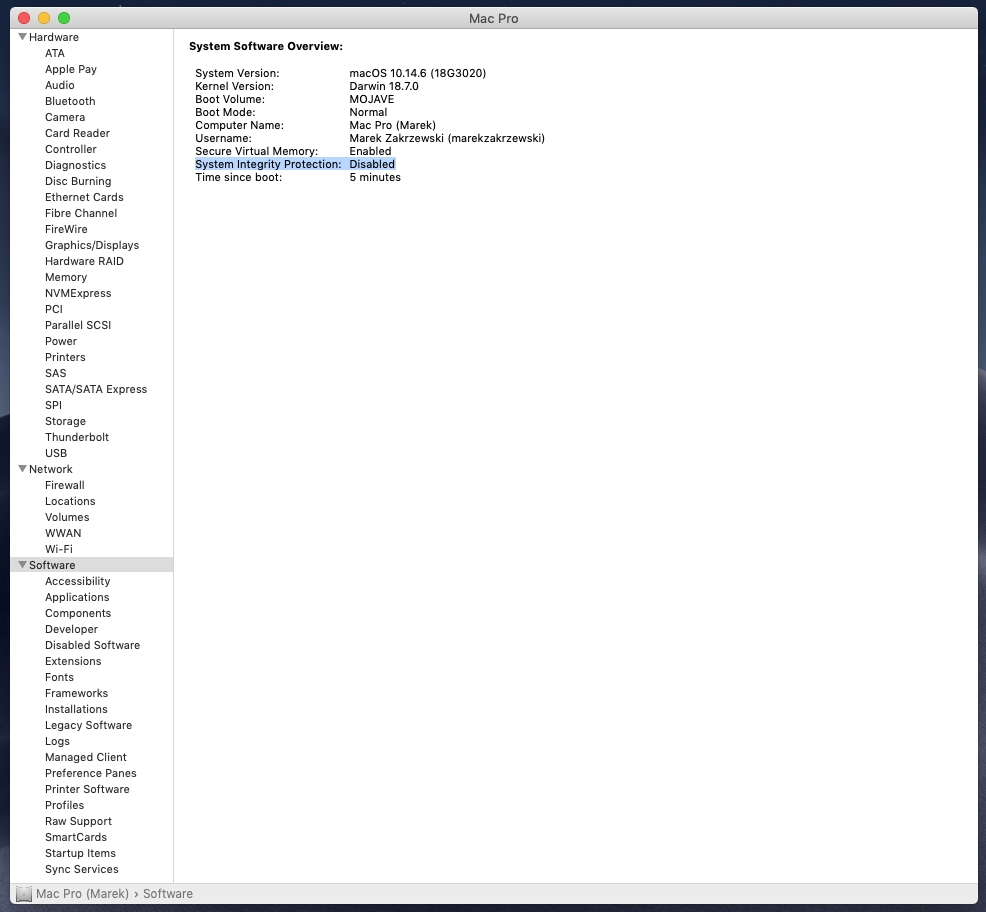Viewport: 986px width, 912px height.
Task: Show Bluetooth hardware information
Action: tap(70, 101)
